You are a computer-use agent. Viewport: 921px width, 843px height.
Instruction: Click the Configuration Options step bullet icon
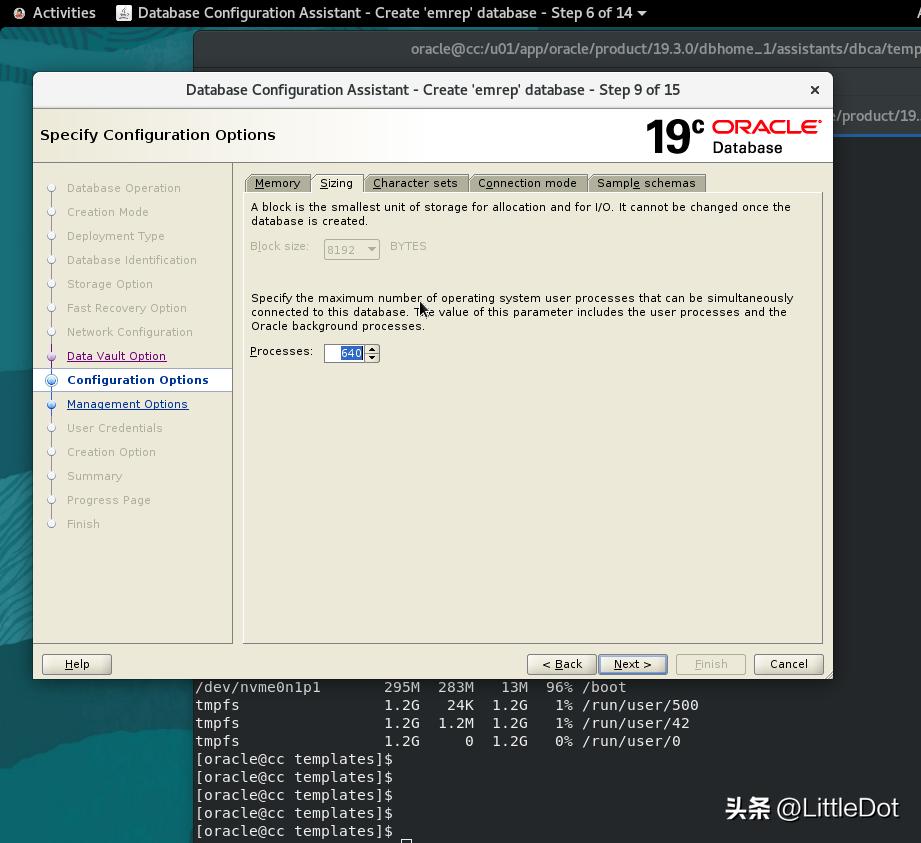click(52, 380)
